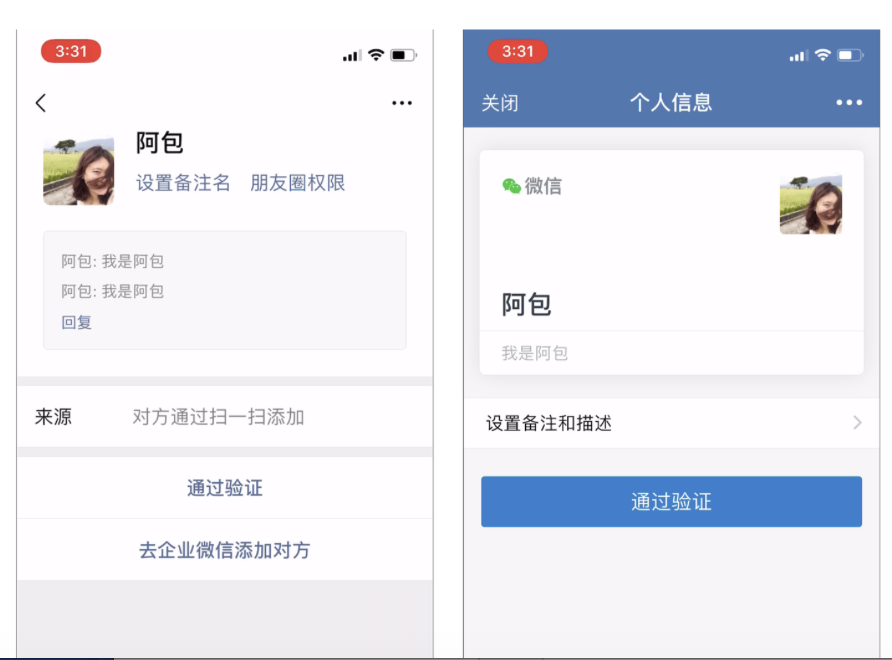Tap the red 3:31 time pill on right screen

[518, 51]
